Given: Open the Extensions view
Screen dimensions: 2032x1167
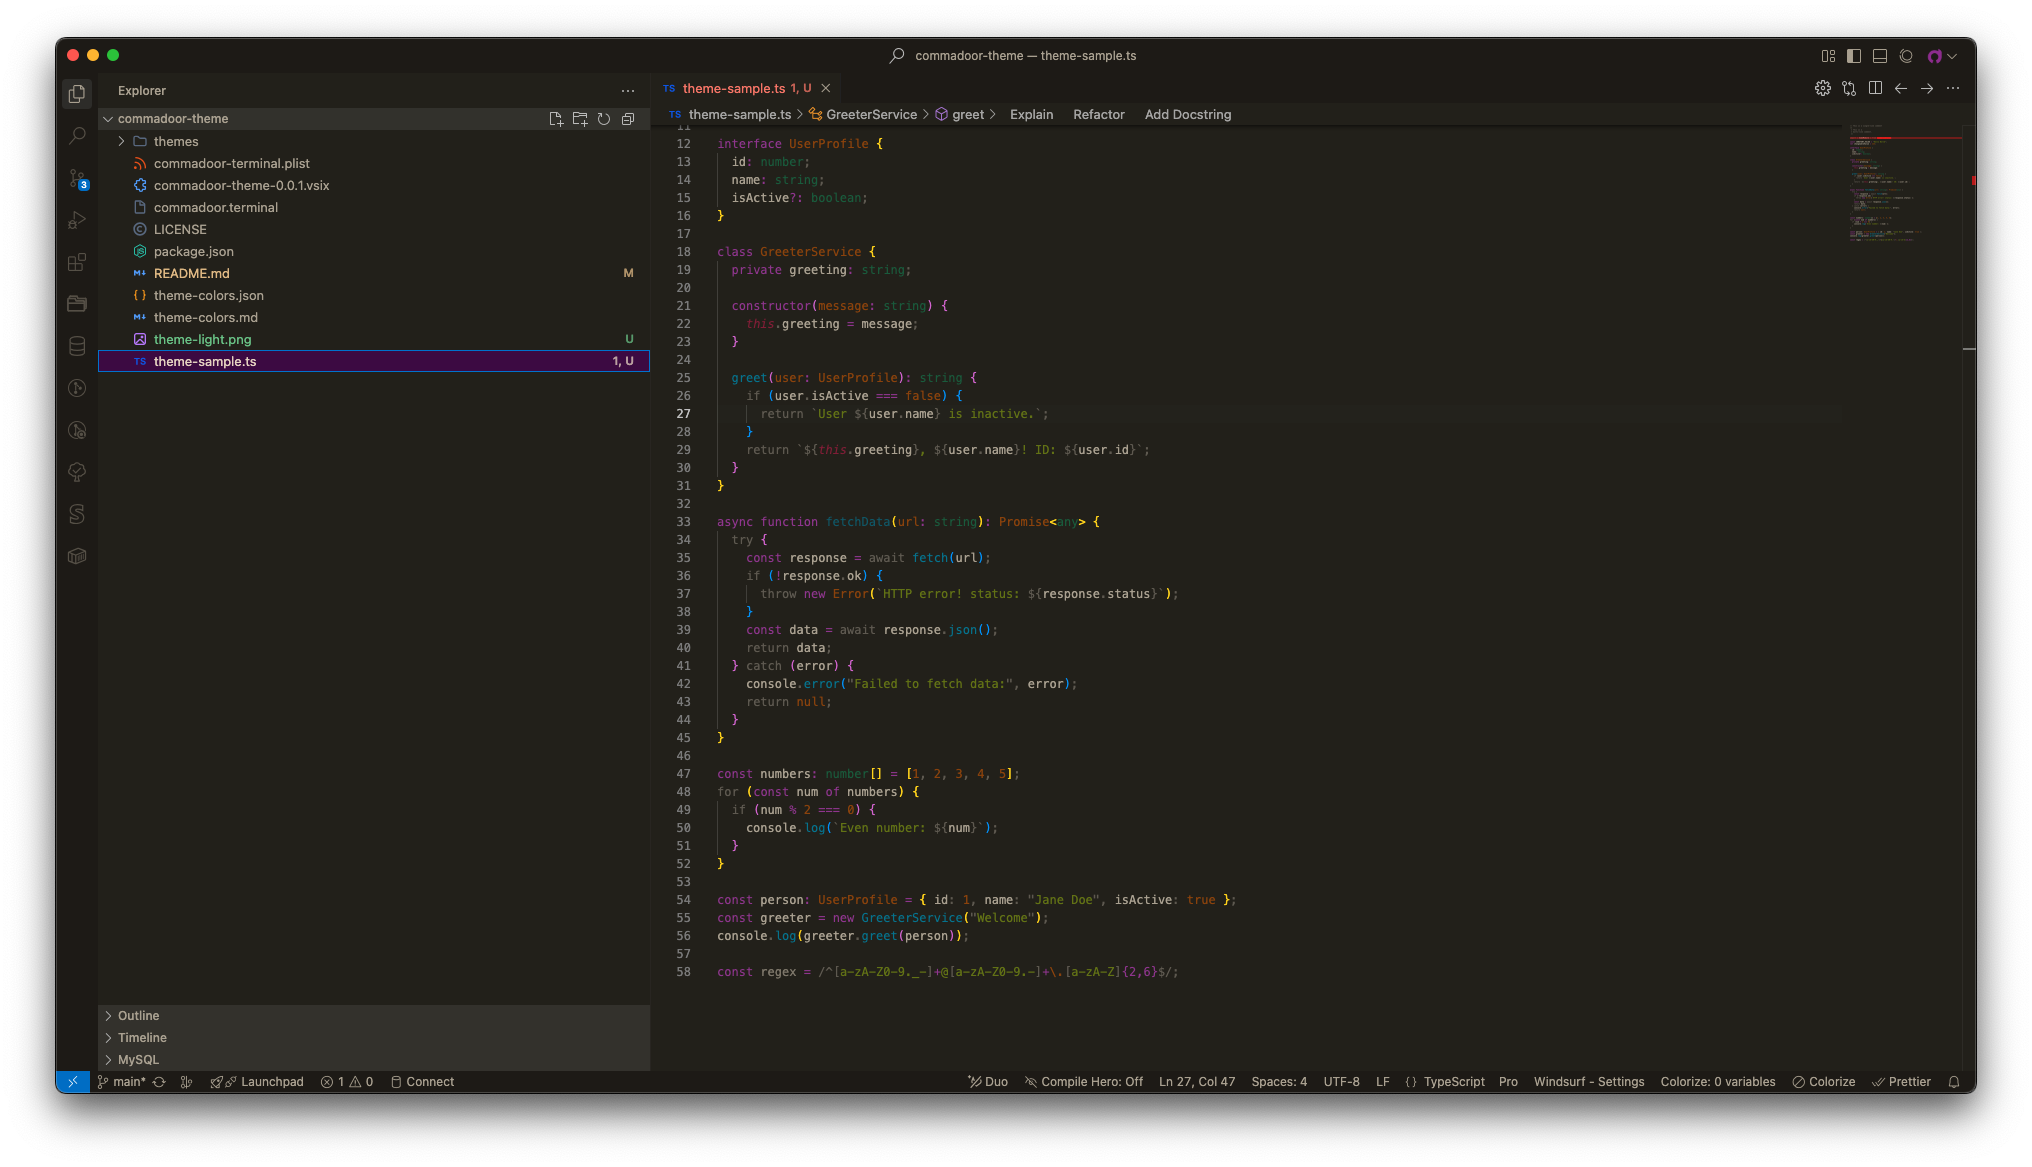Looking at the screenshot, I should pos(77,263).
